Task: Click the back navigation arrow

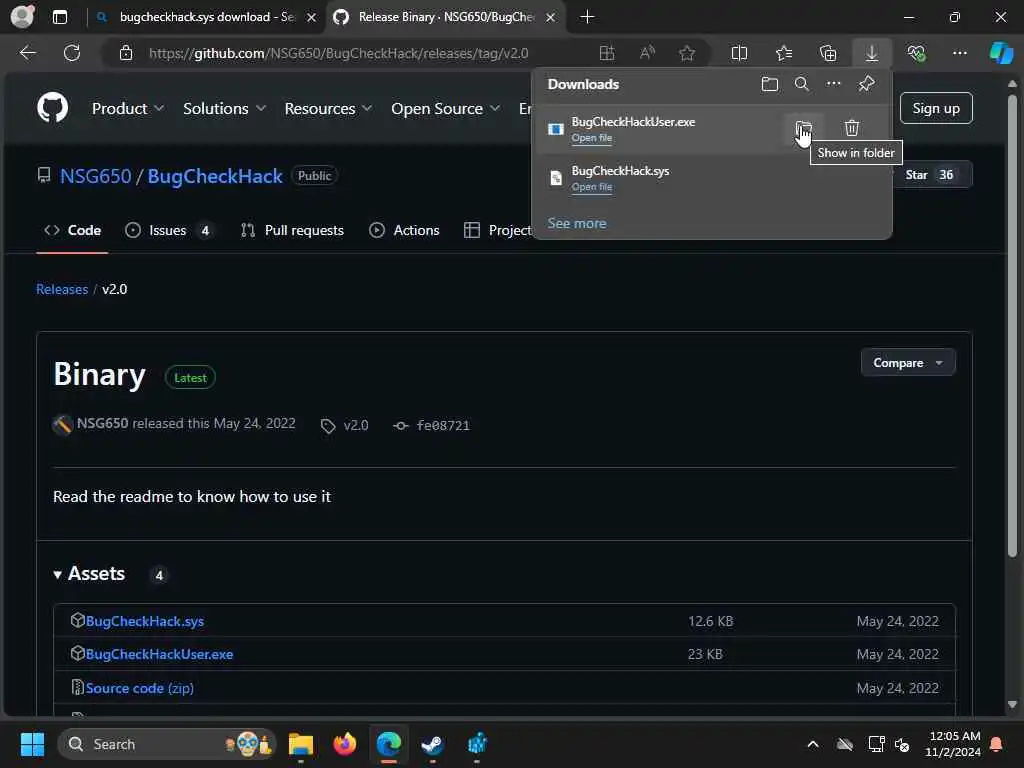Action: [x=28, y=53]
